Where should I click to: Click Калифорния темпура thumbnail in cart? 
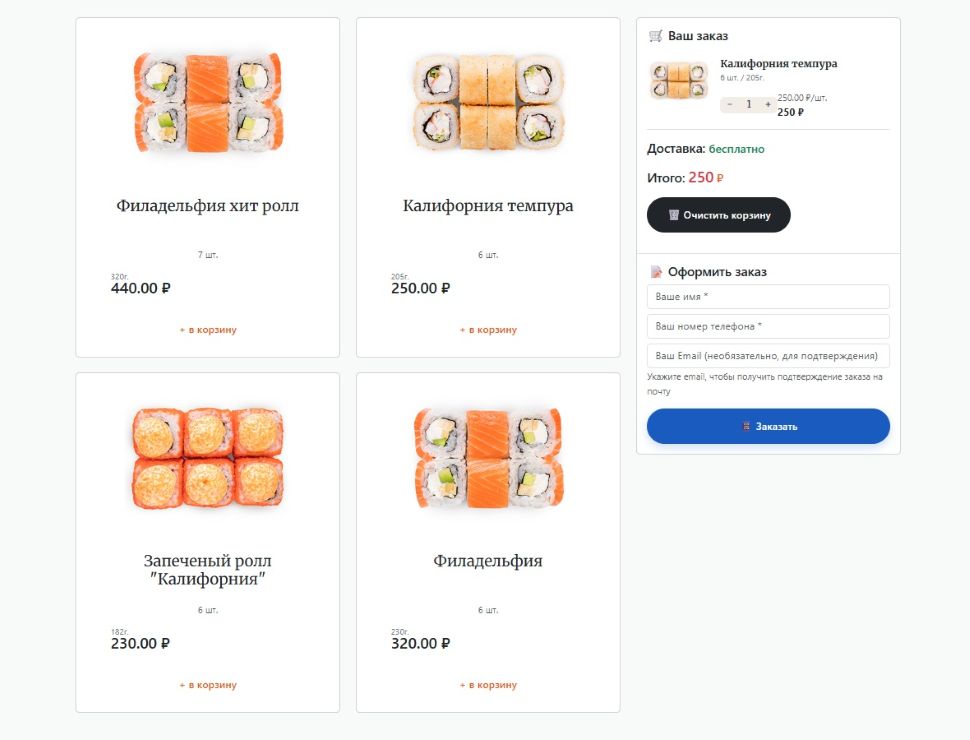679,80
